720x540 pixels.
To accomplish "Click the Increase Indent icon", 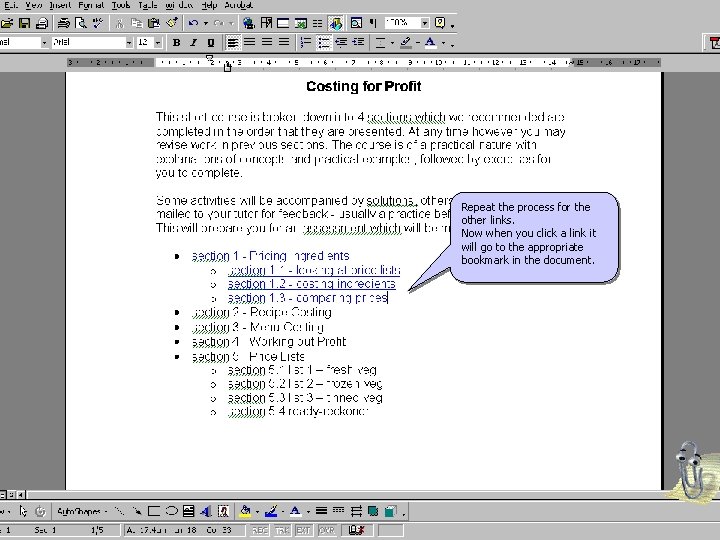I will (358, 43).
